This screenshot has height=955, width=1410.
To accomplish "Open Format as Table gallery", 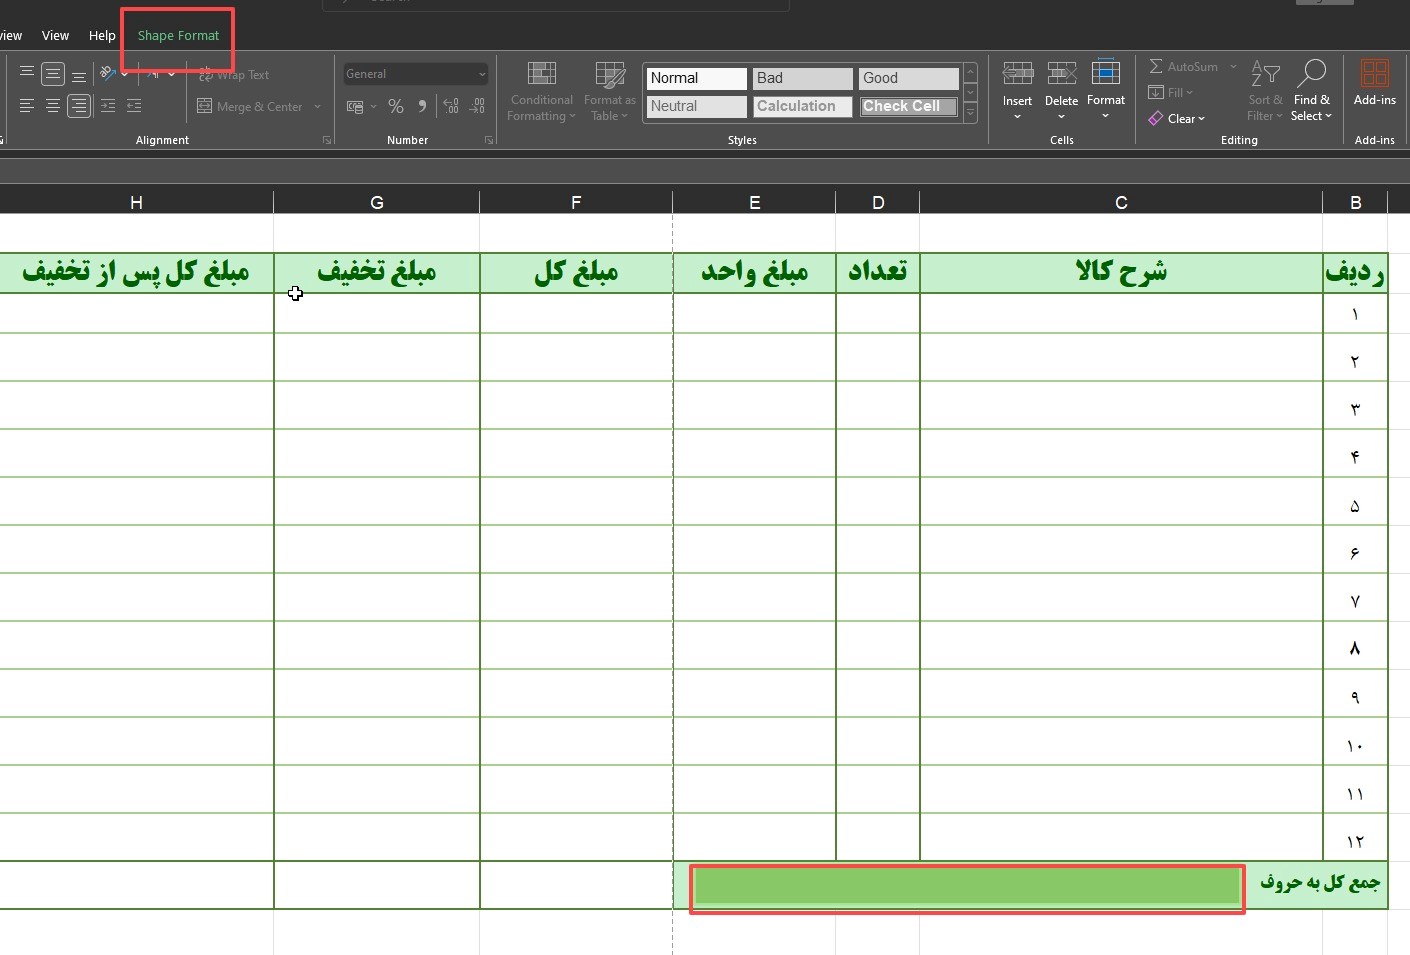I will [609, 91].
